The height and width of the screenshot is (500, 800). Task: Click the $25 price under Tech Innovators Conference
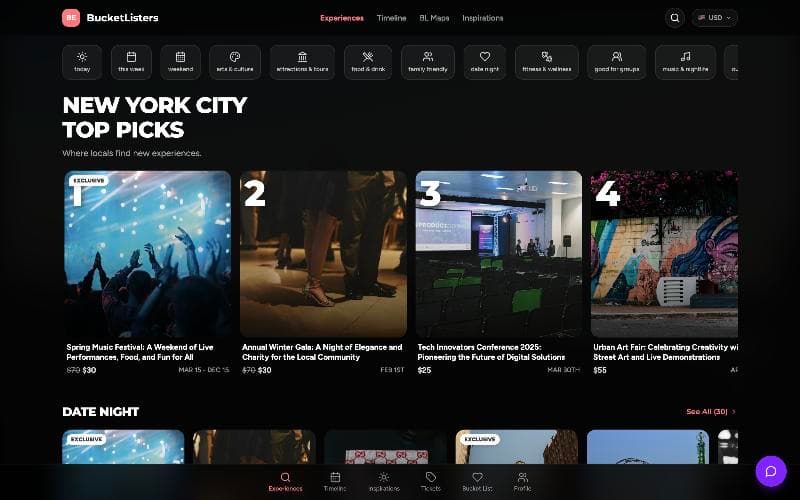[424, 370]
